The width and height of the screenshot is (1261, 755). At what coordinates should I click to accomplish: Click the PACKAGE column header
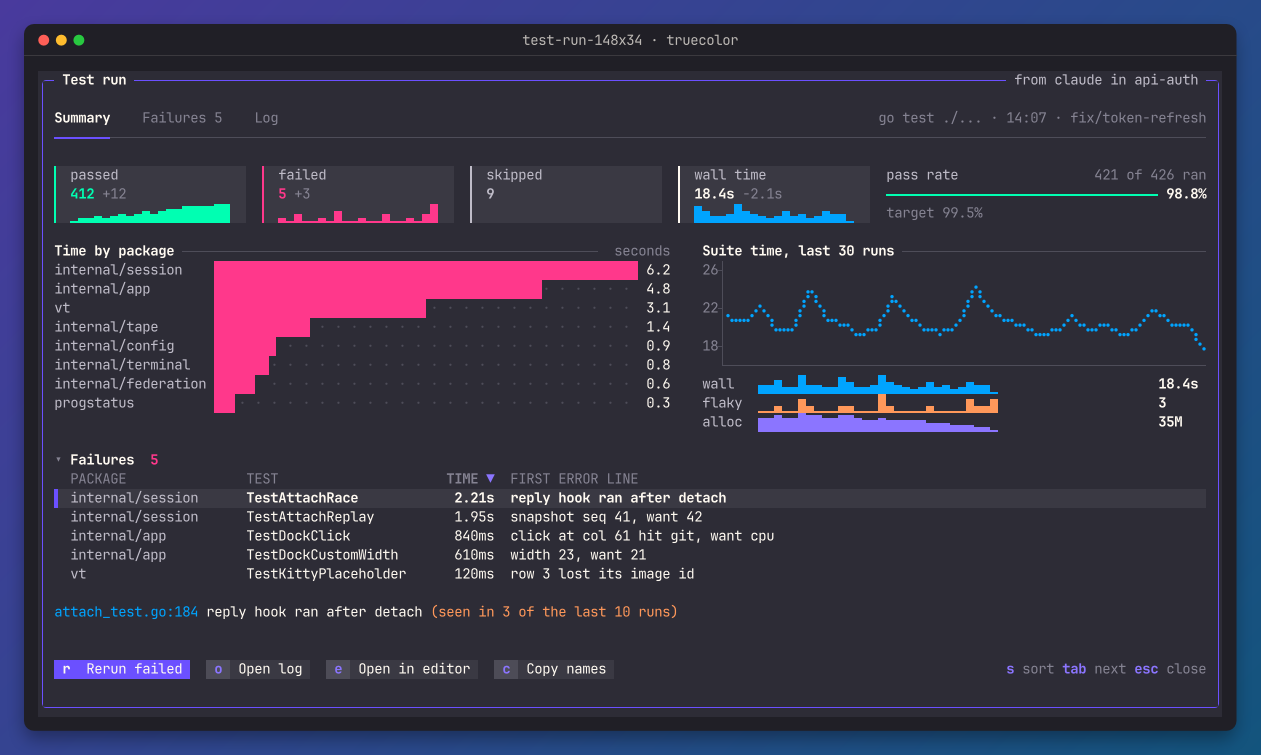pos(98,479)
